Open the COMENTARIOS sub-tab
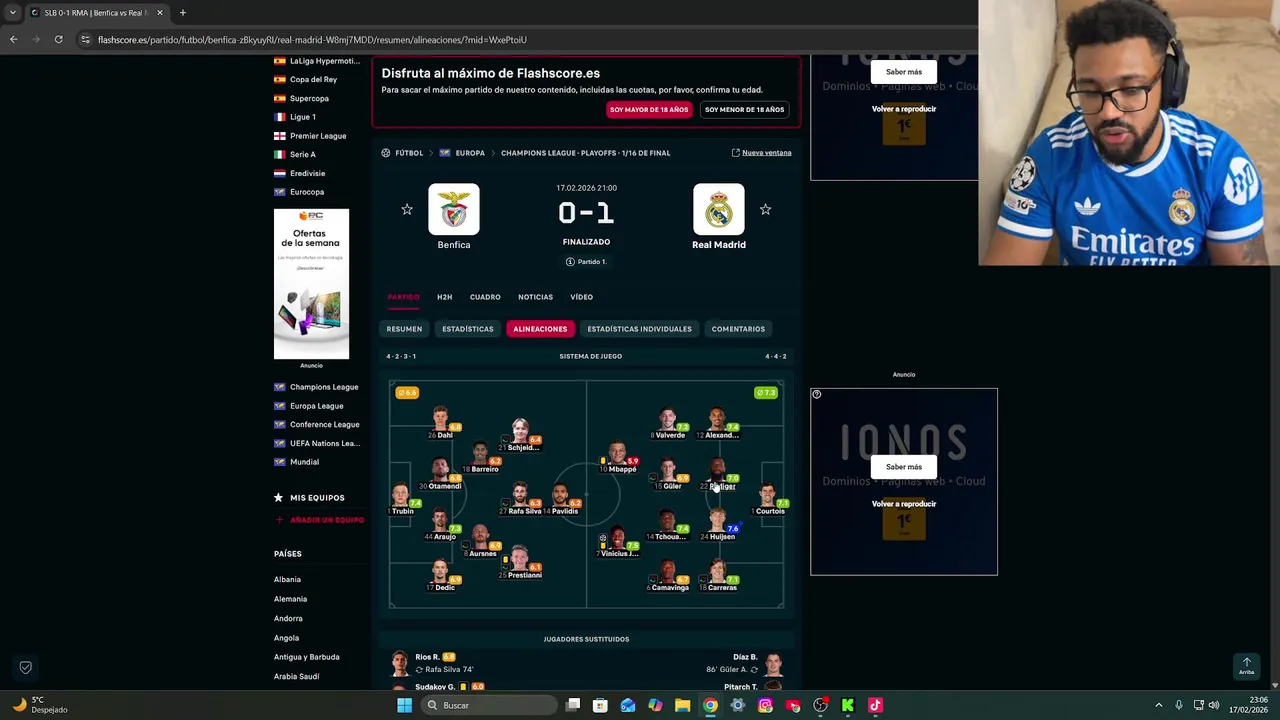Viewport: 1280px width, 720px height. pyautogui.click(x=738, y=329)
